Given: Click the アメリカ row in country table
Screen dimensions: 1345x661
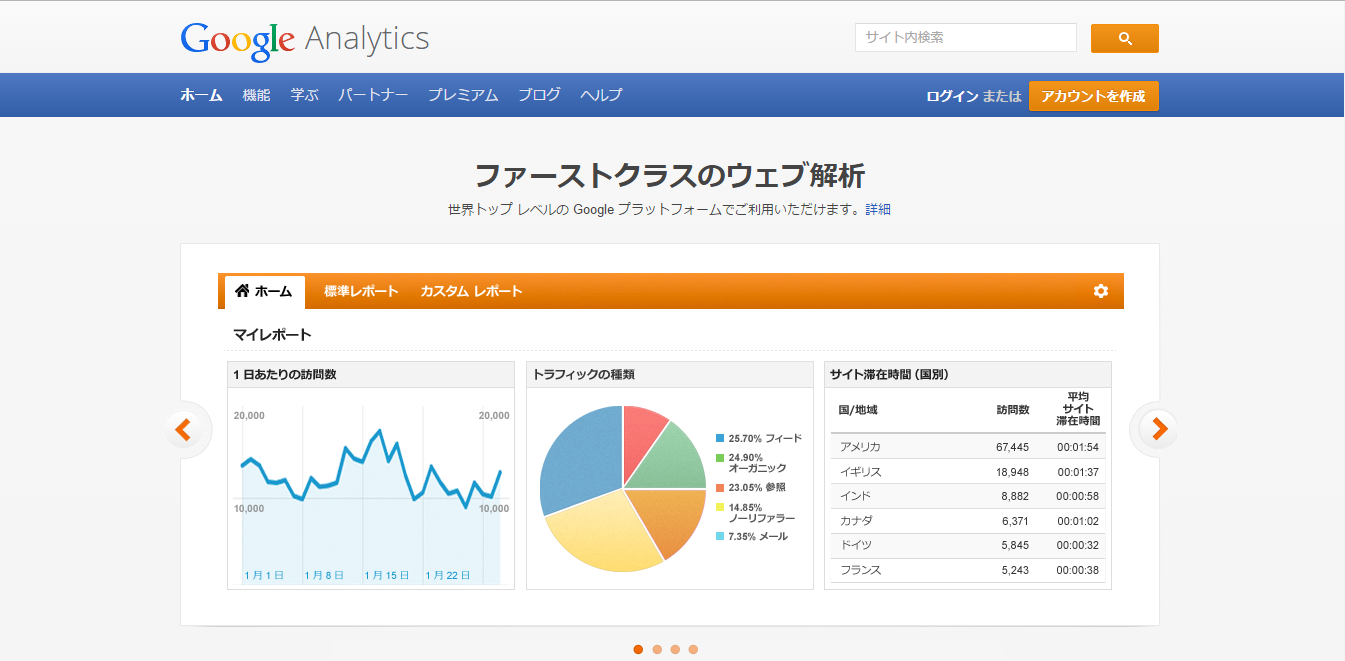Looking at the screenshot, I should [x=967, y=447].
